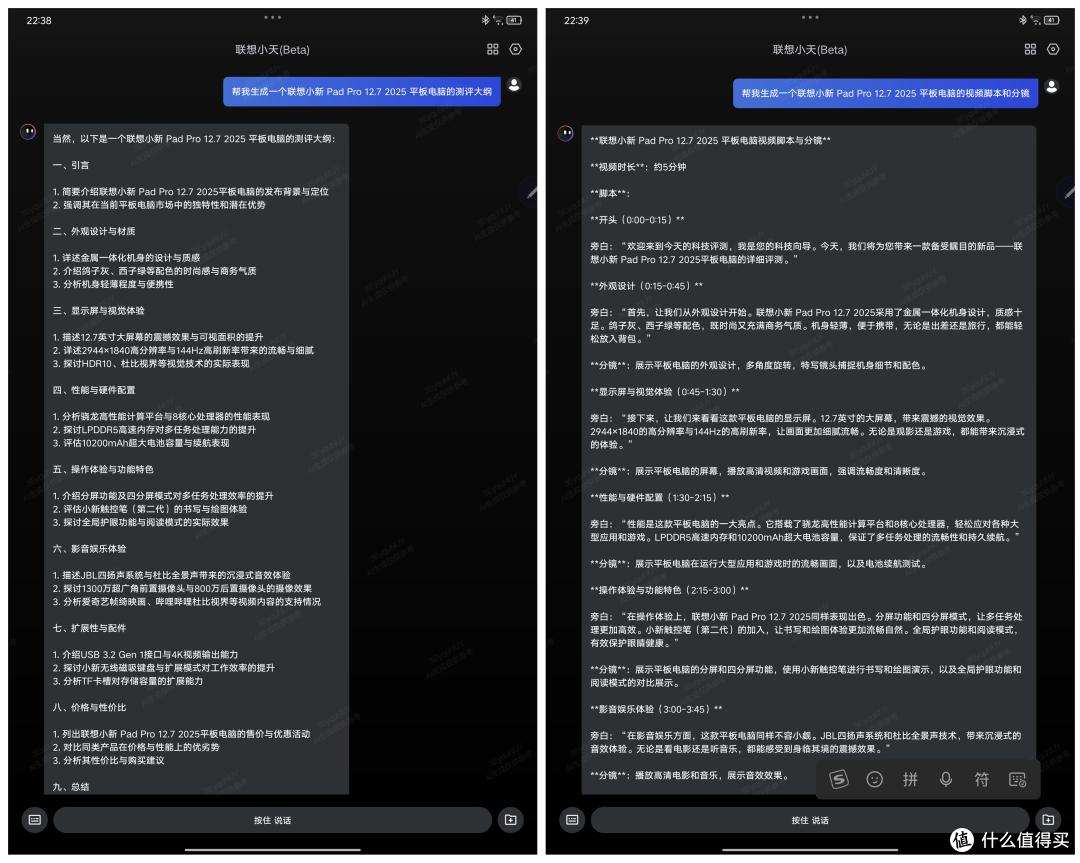Tap the 联想小天(Beta) title in the 22:38 screen
Screen dimensions: 1080x863
point(272,50)
